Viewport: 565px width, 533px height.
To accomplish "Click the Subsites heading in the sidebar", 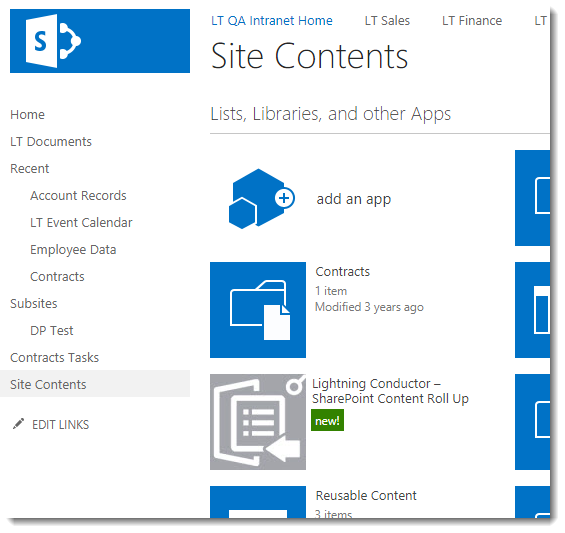I will [34, 304].
